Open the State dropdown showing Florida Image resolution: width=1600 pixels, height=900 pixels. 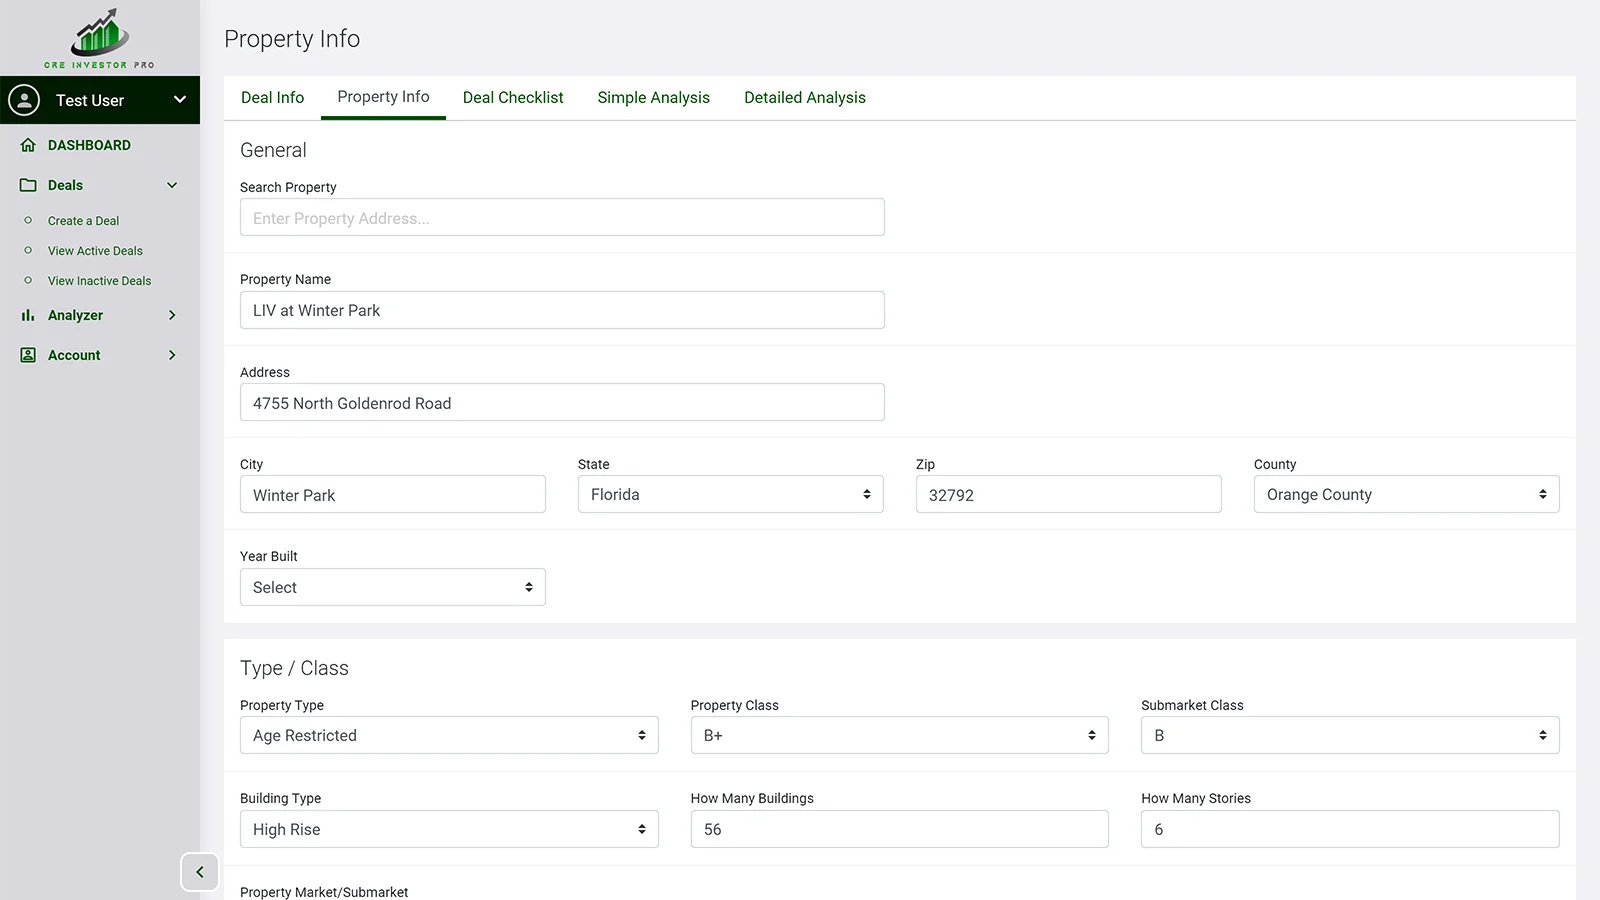coord(731,494)
